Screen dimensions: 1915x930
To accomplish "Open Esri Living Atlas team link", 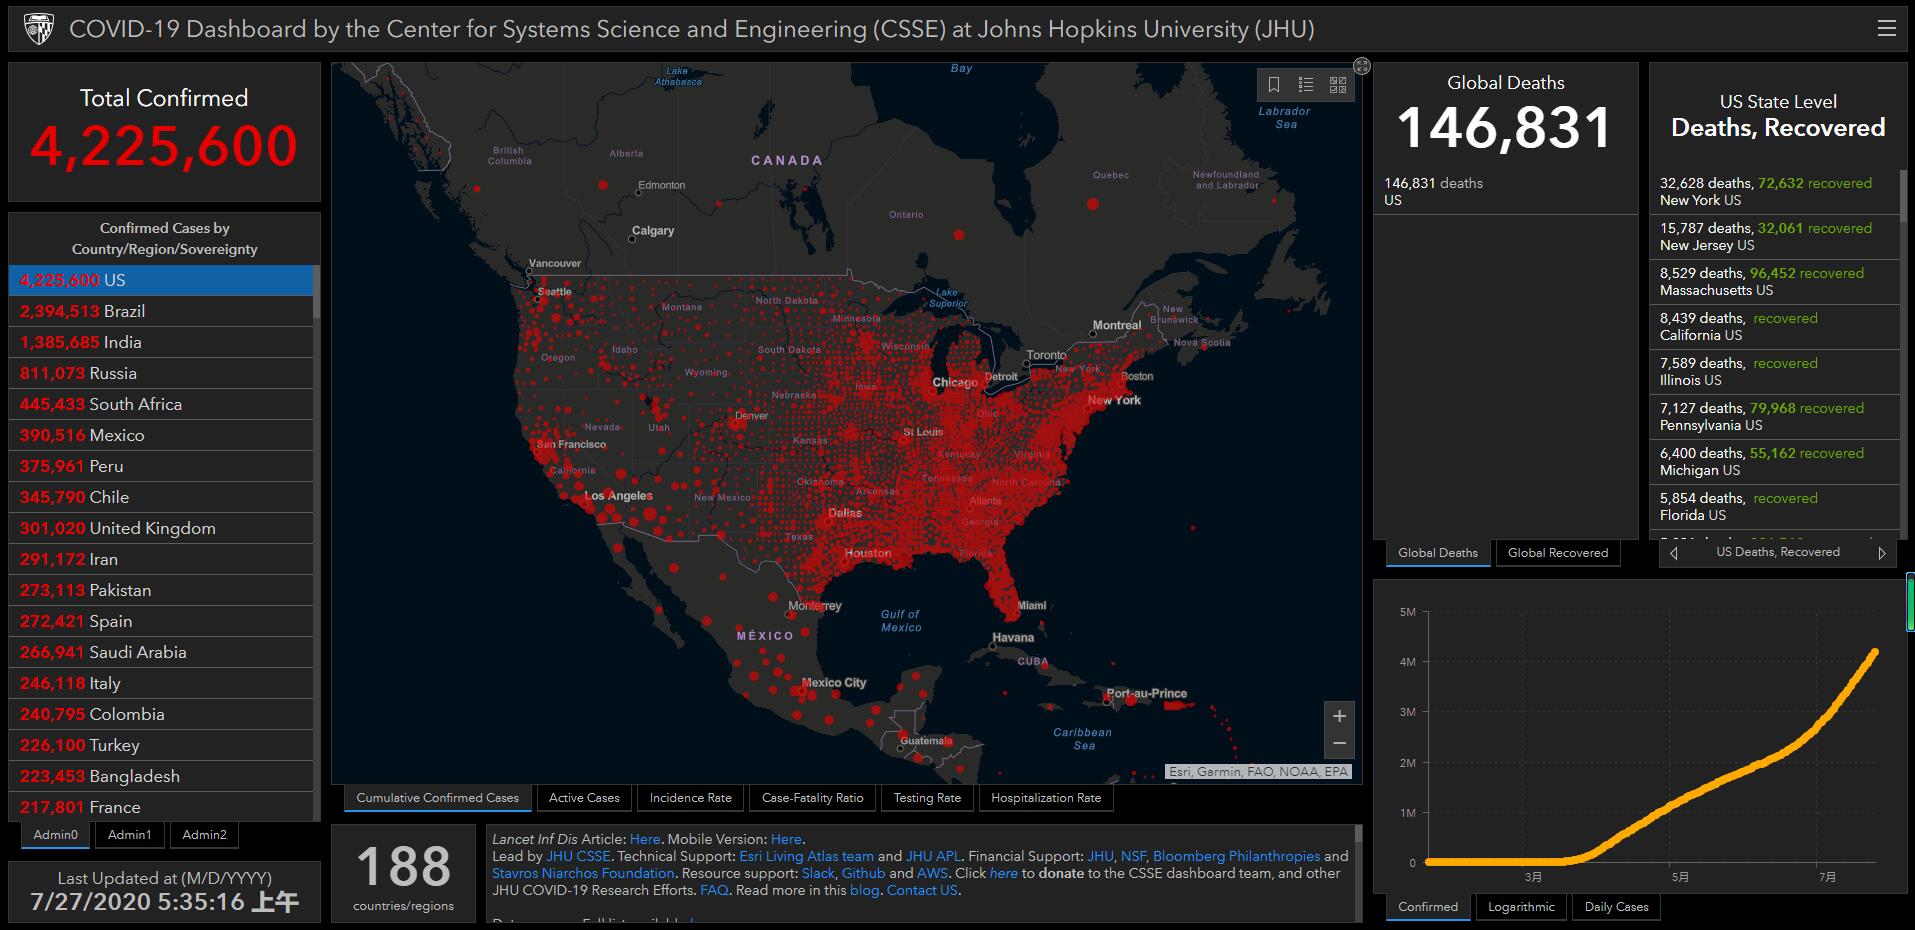I will pyautogui.click(x=806, y=856).
